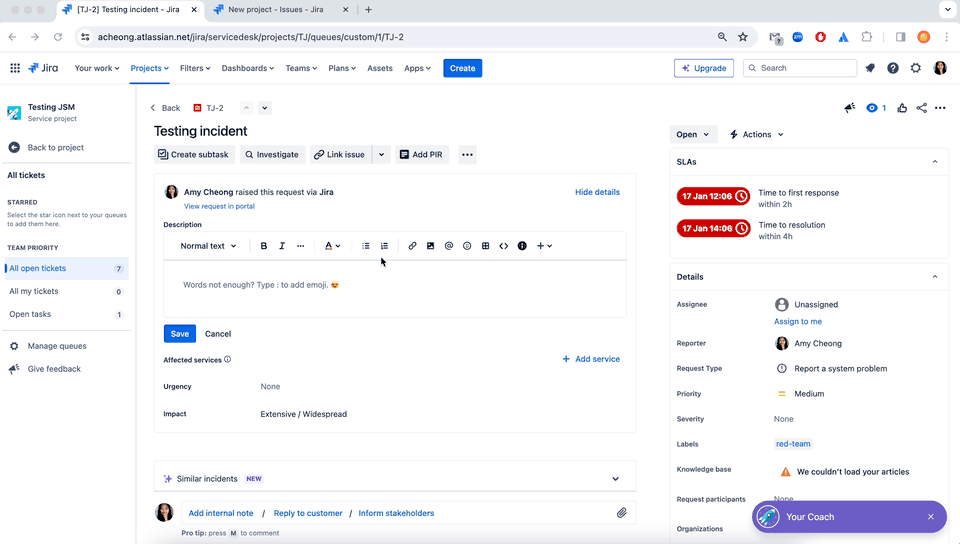Click the Investigate button

pyautogui.click(x=272, y=155)
